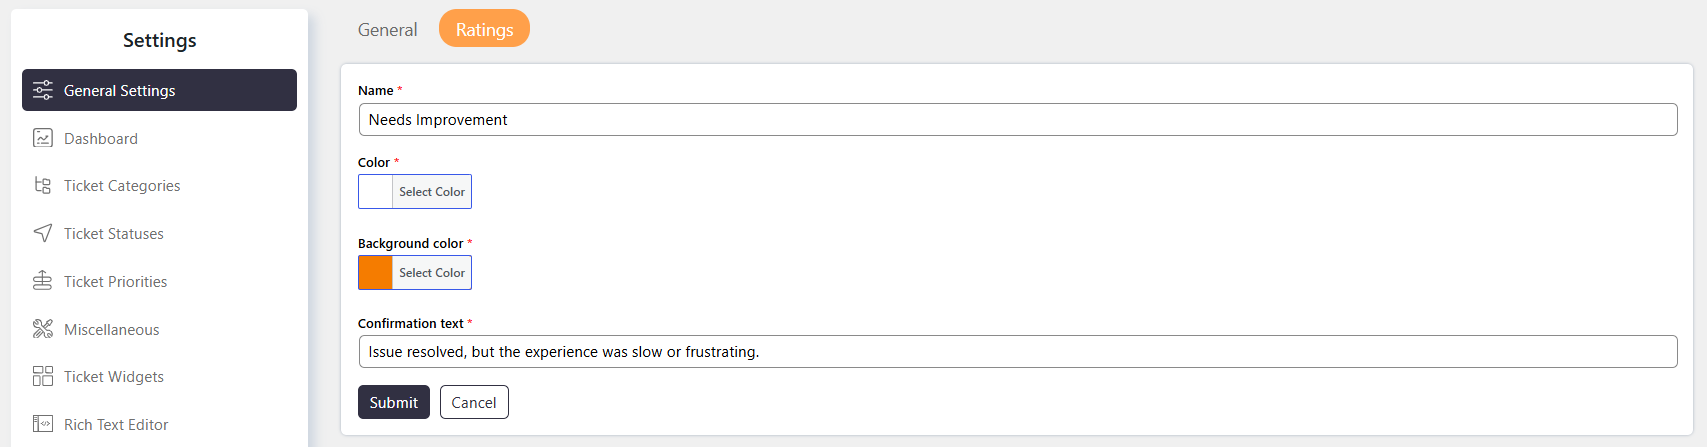This screenshot has width=1707, height=447.
Task: Click the Ticket Priorities icon
Action: coord(43,281)
